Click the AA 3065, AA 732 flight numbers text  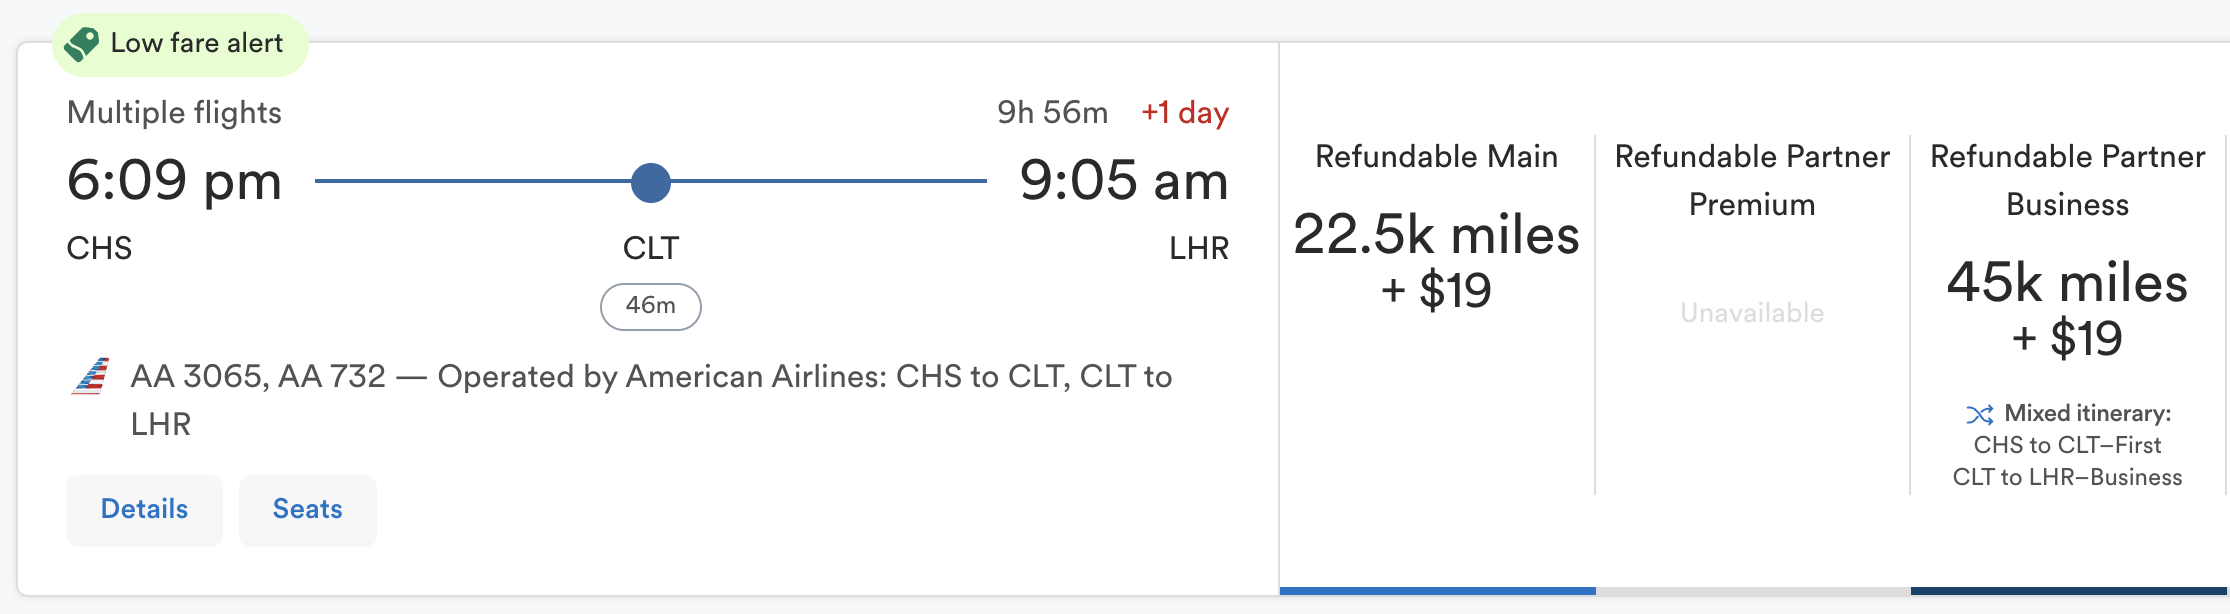tap(258, 377)
